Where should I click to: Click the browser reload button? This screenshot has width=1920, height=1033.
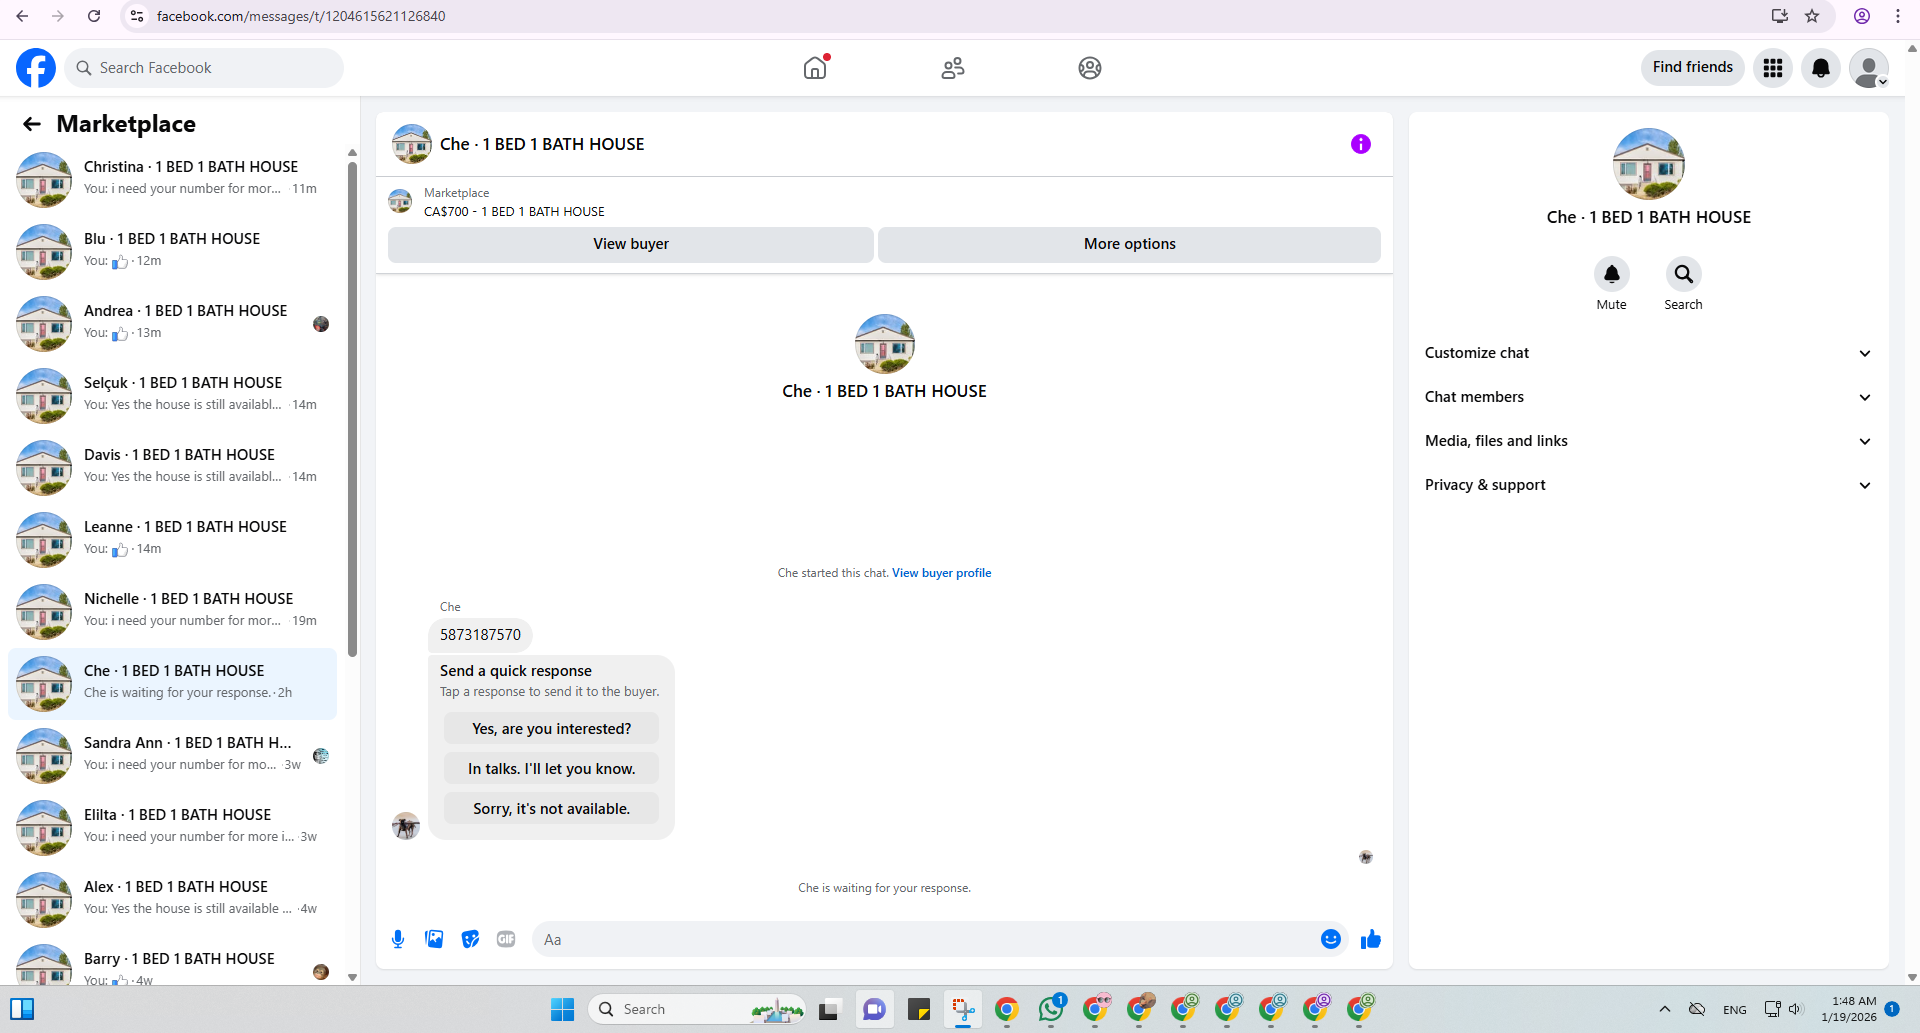point(94,16)
